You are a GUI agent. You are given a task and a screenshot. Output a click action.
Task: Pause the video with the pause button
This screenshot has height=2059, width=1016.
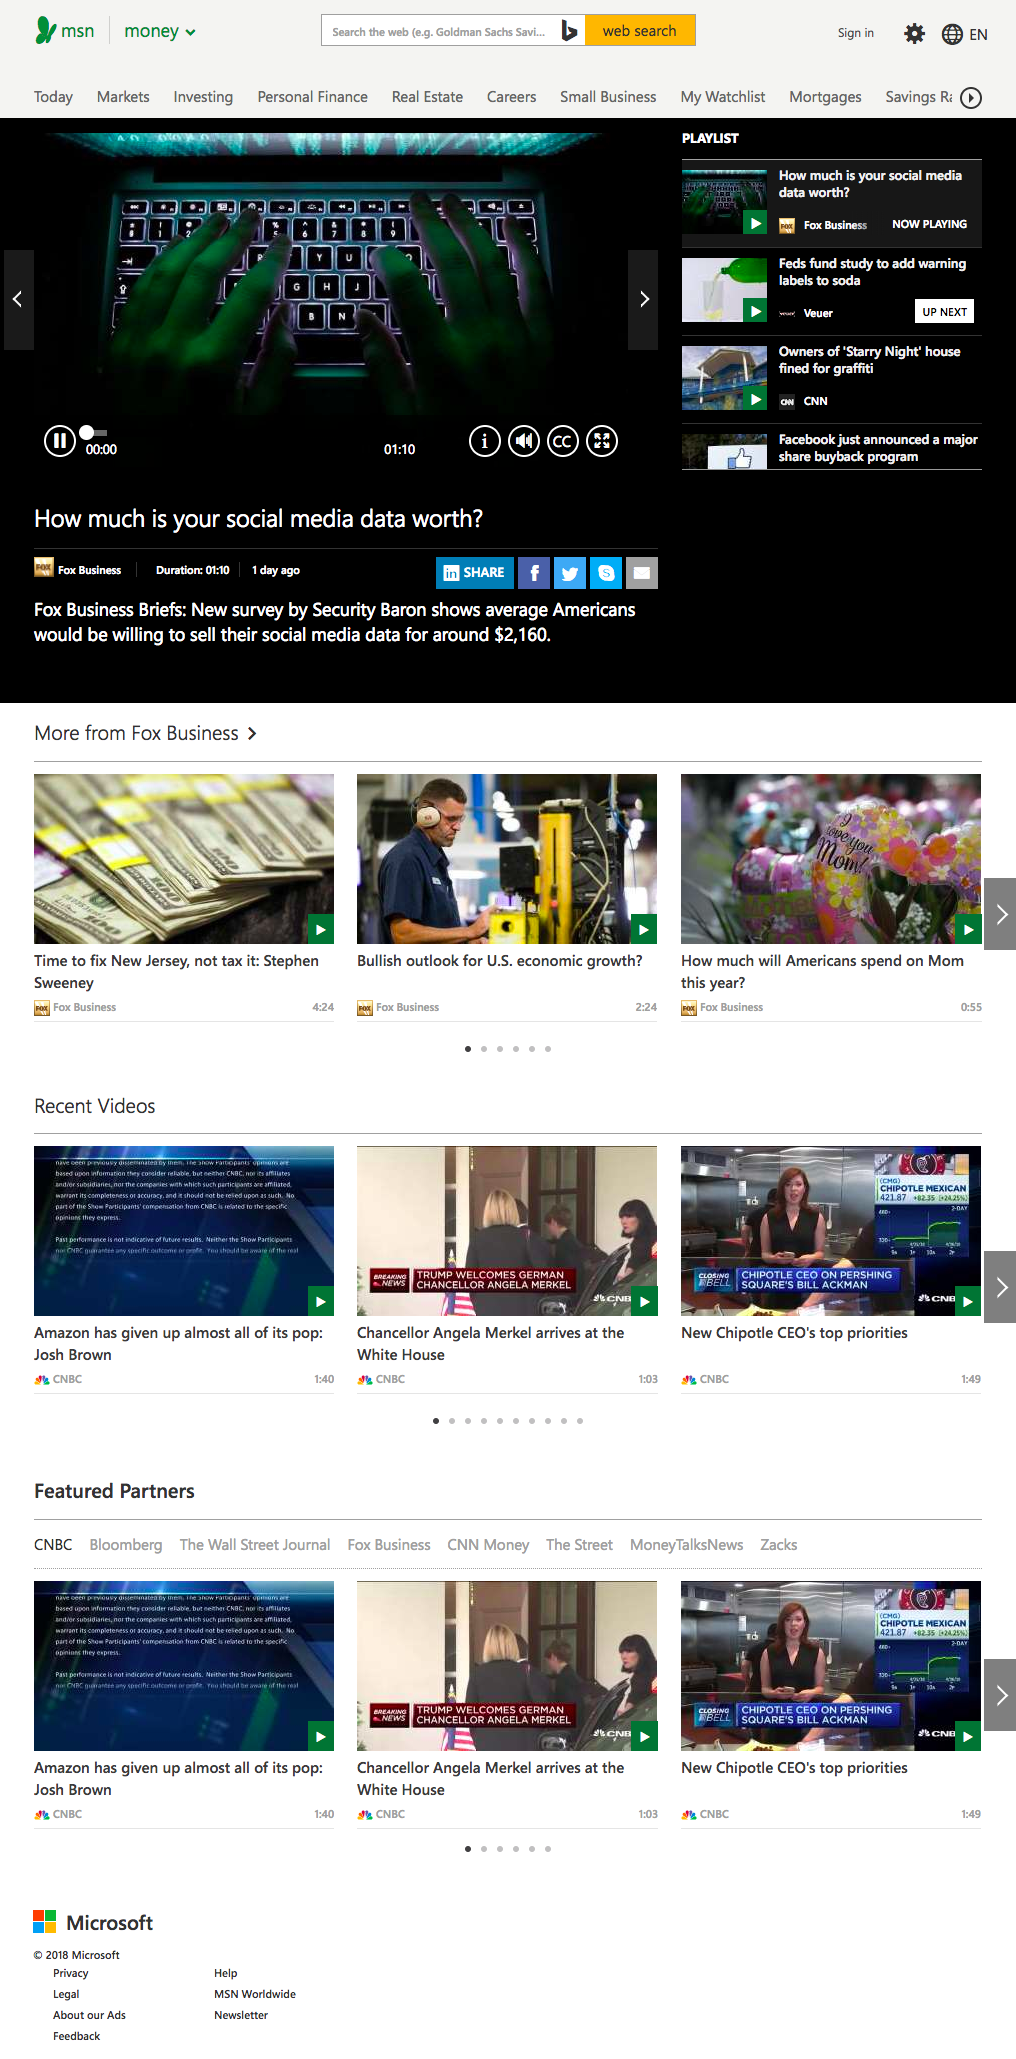60,440
